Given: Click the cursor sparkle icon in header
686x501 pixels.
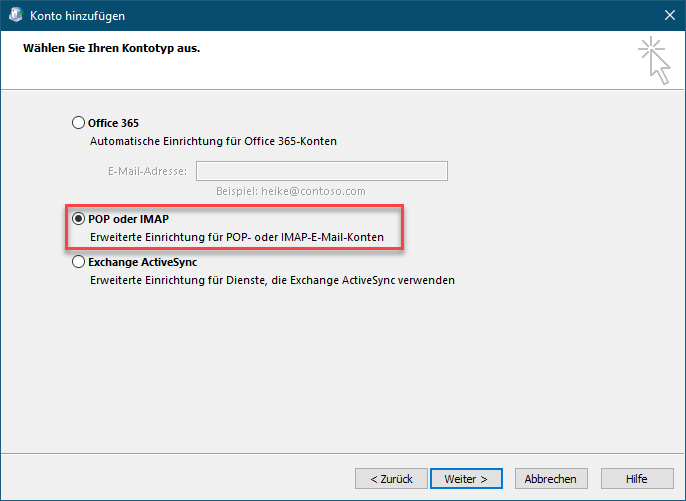Looking at the screenshot, I should (654, 60).
